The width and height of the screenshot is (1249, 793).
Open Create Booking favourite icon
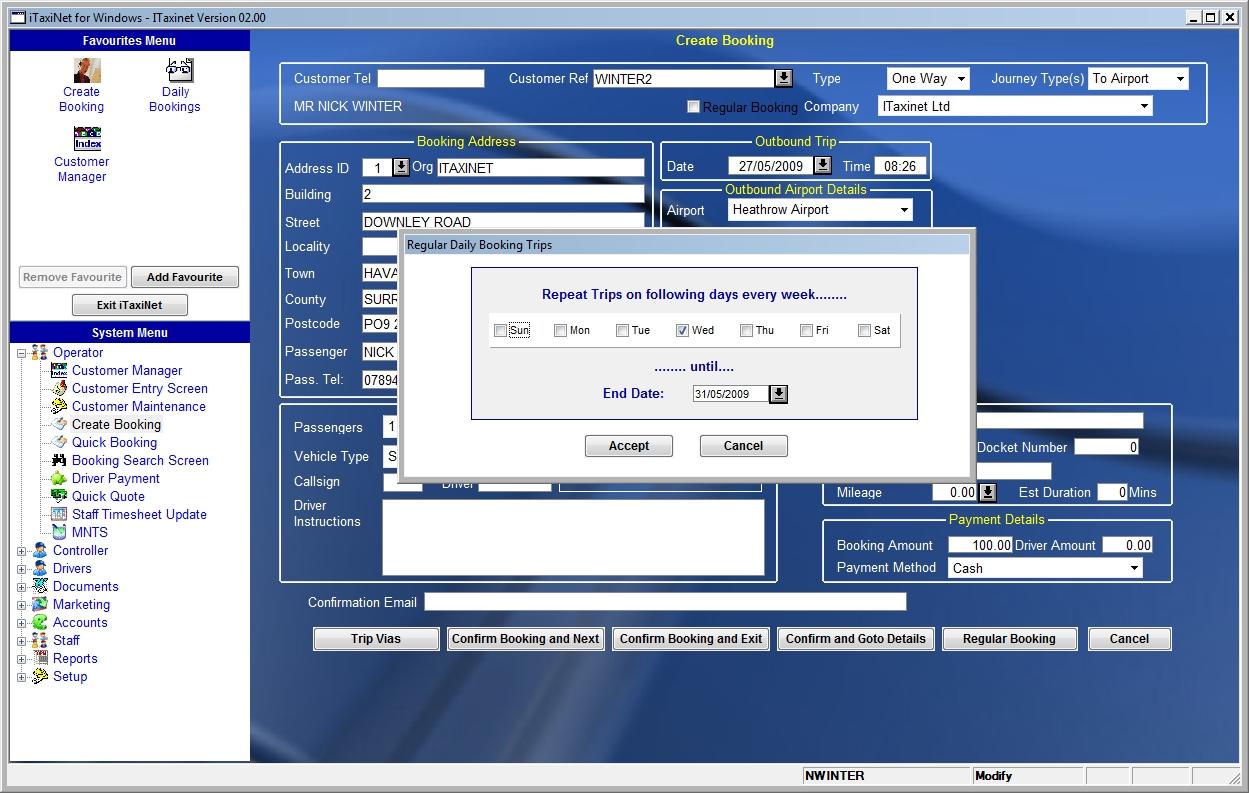(x=87, y=70)
